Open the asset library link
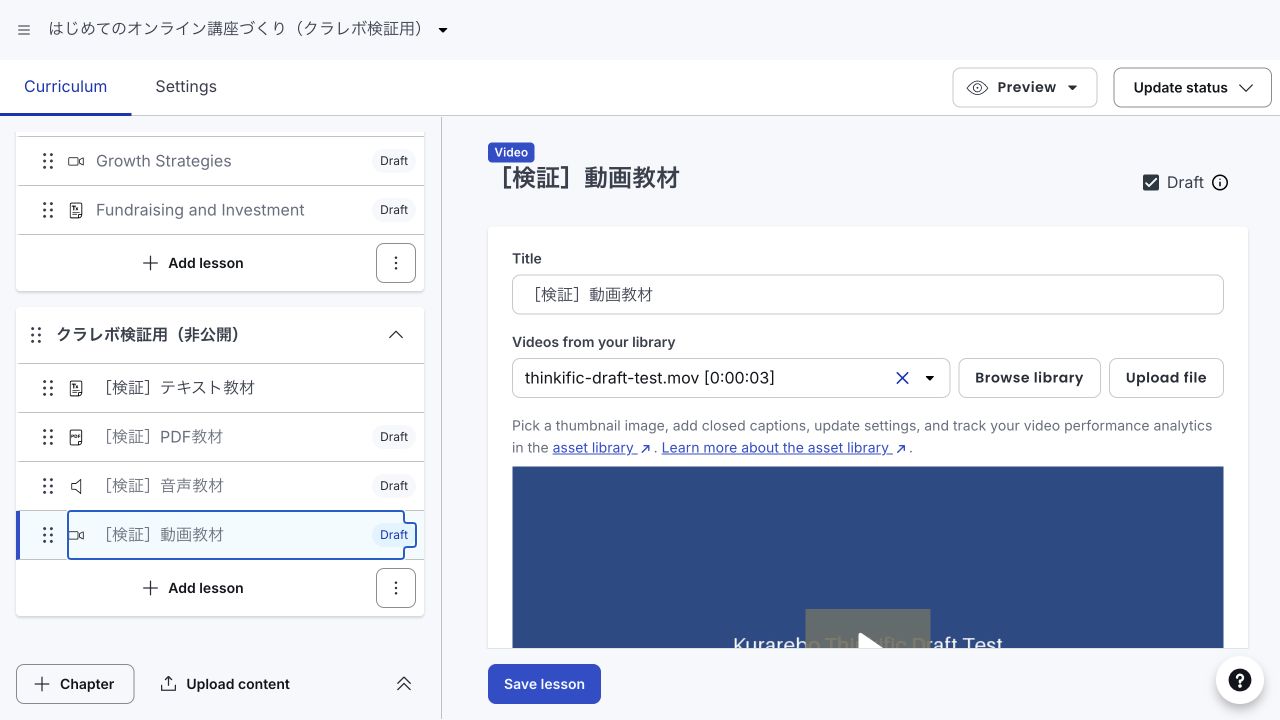The height and width of the screenshot is (720, 1280). (602, 448)
